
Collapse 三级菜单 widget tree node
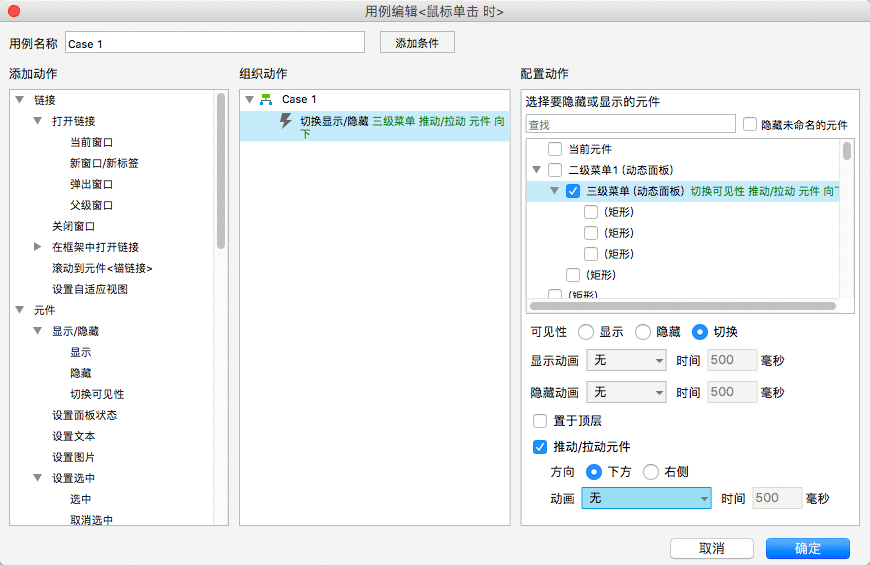coord(554,191)
